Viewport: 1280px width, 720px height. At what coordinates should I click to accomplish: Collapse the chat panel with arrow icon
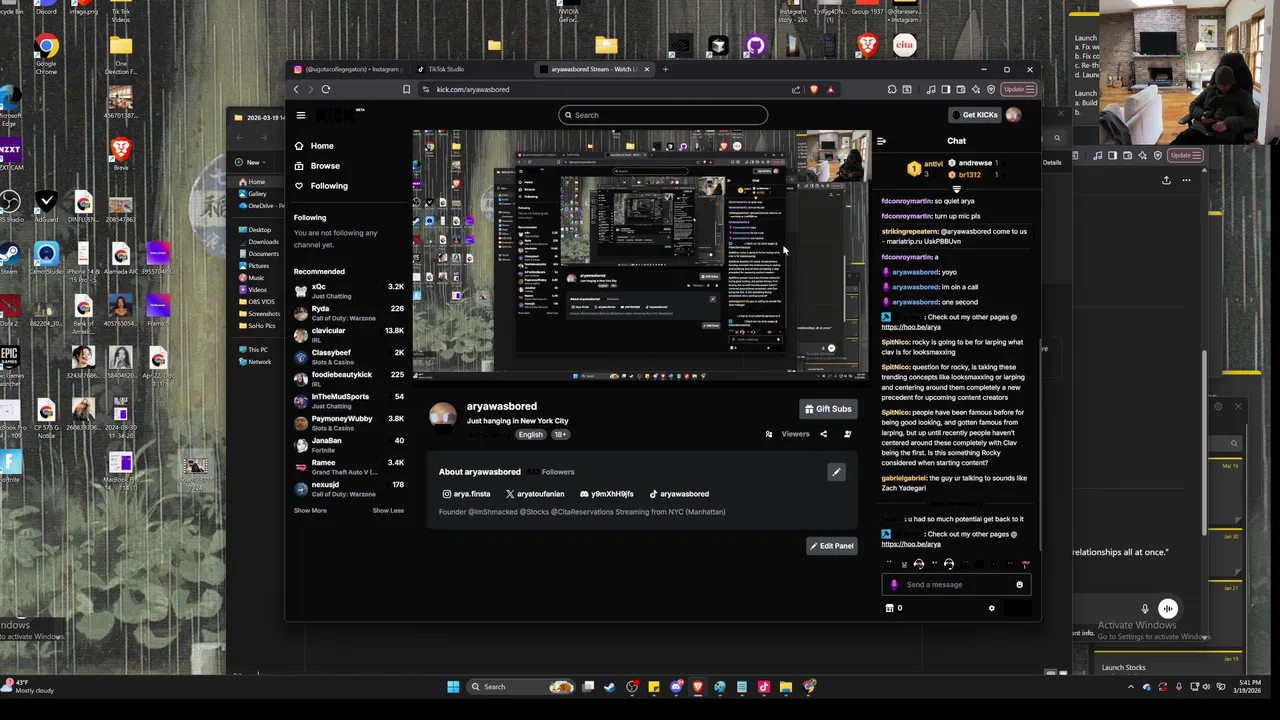pyautogui.click(x=881, y=141)
